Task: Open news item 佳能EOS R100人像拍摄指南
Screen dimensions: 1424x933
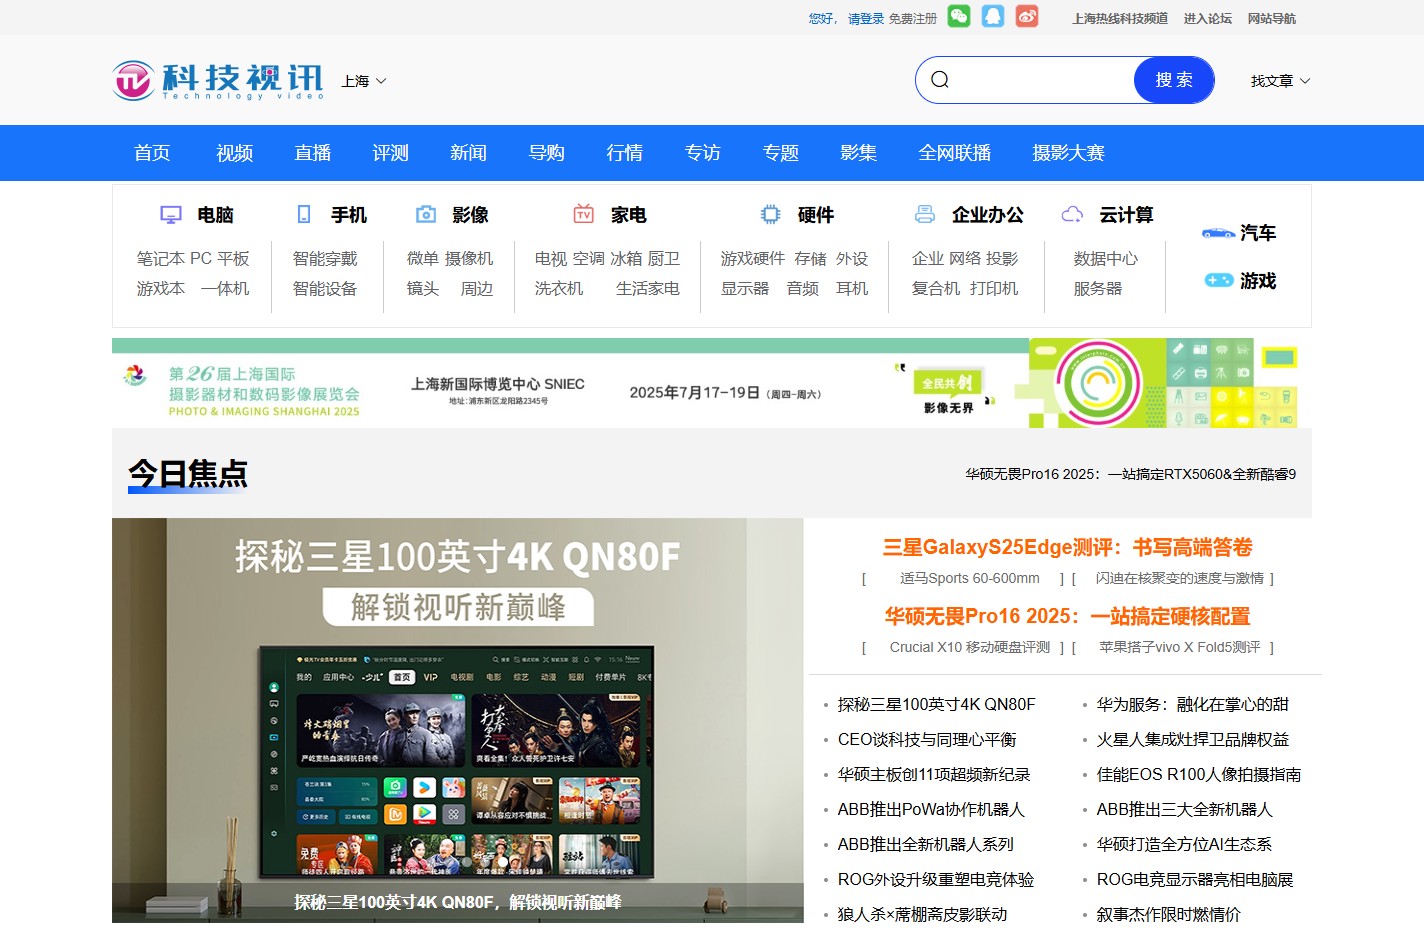Action: click(x=1199, y=775)
